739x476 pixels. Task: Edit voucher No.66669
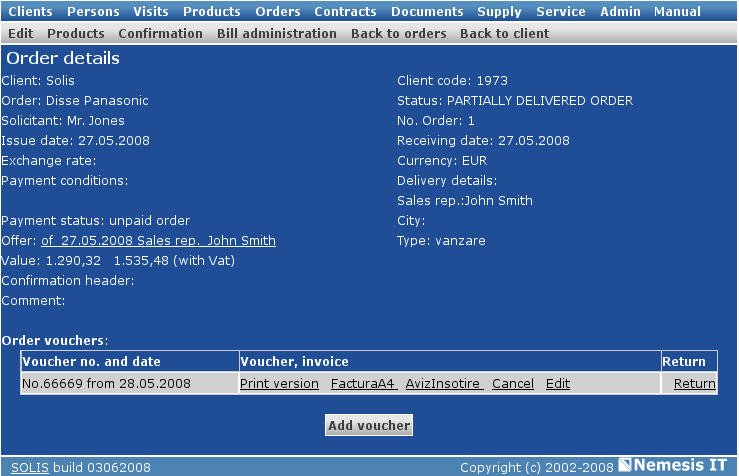(558, 384)
